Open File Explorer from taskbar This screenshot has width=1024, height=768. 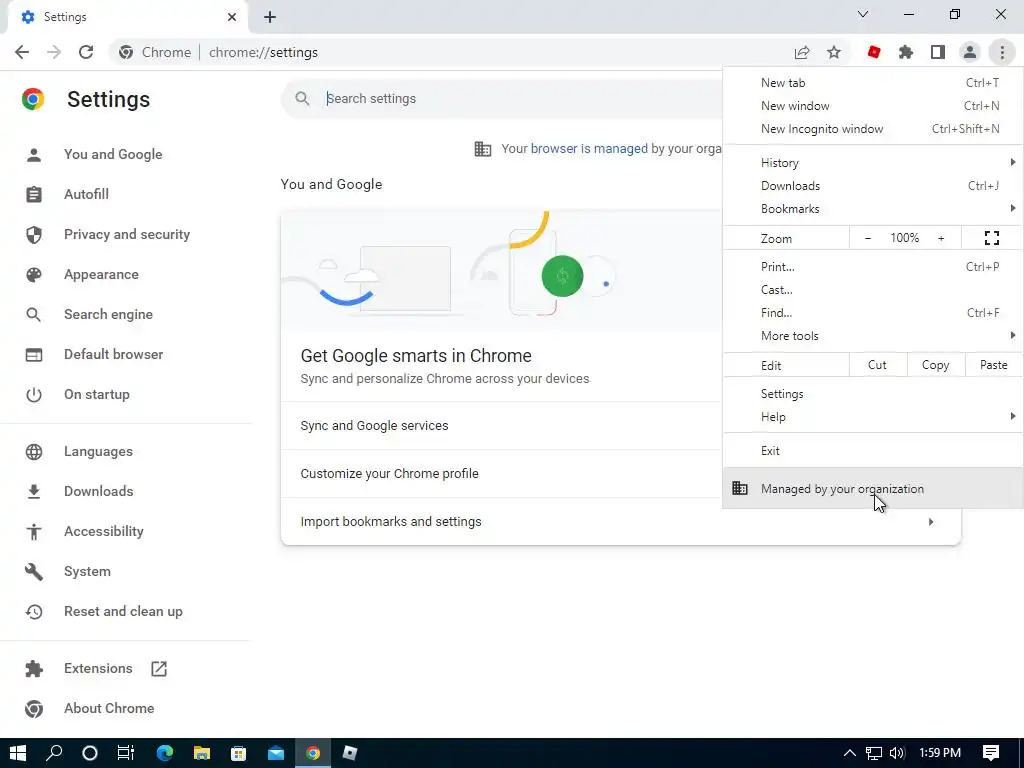[202, 753]
